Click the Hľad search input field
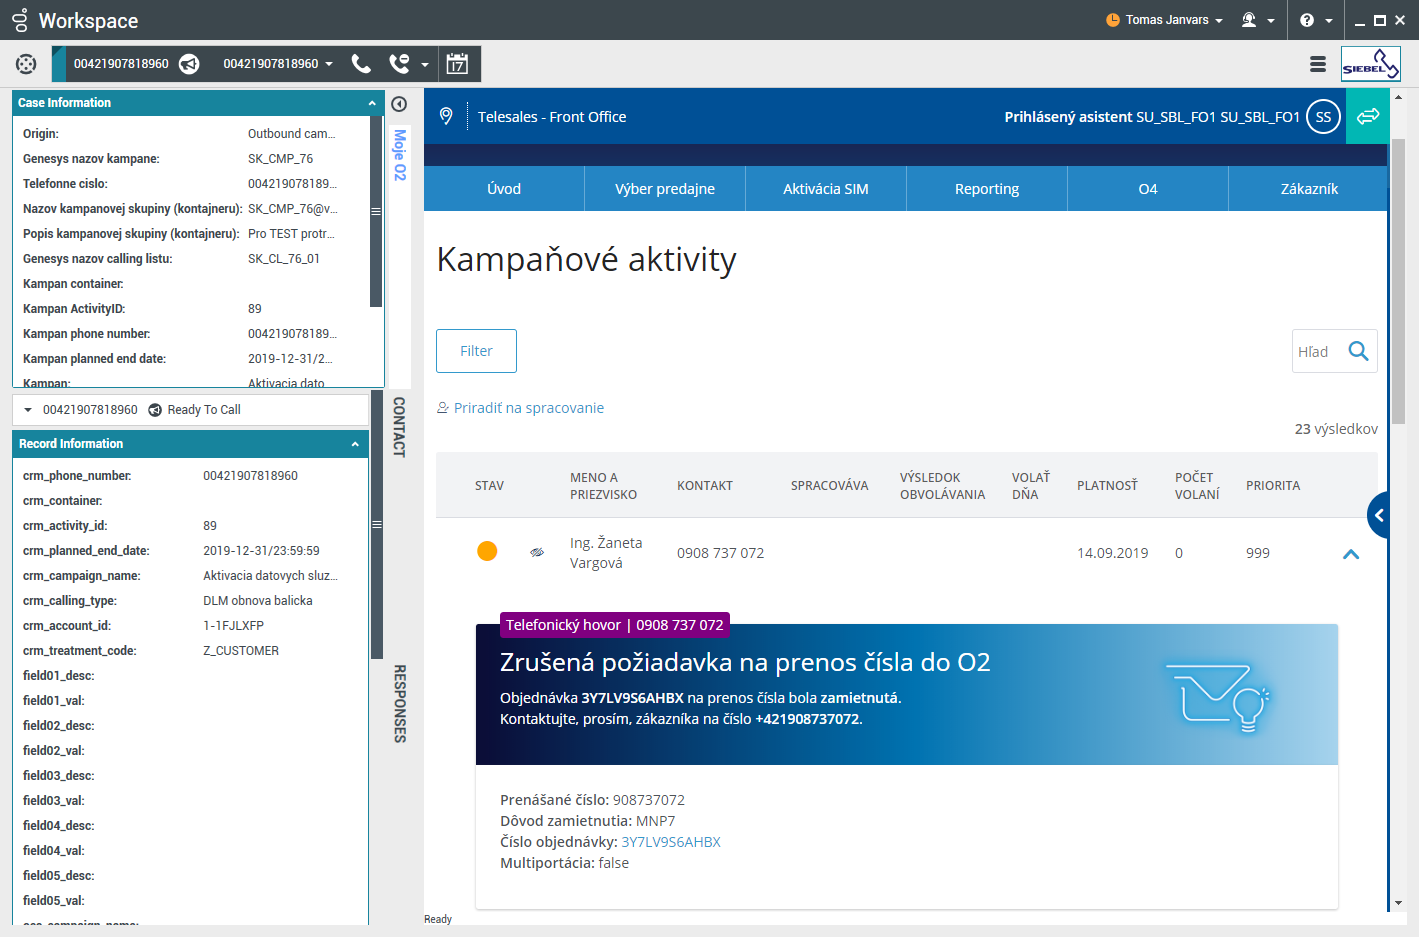 pyautogui.click(x=1318, y=351)
